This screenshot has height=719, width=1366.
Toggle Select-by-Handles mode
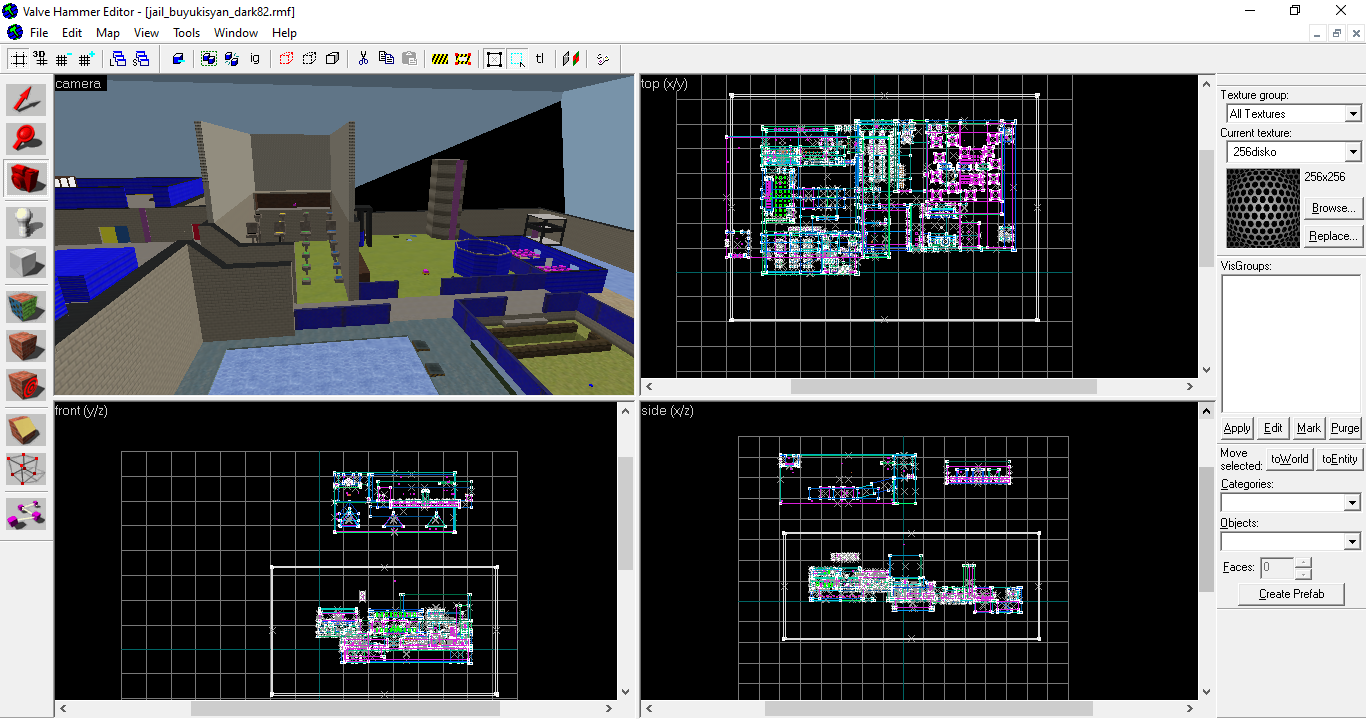point(494,59)
